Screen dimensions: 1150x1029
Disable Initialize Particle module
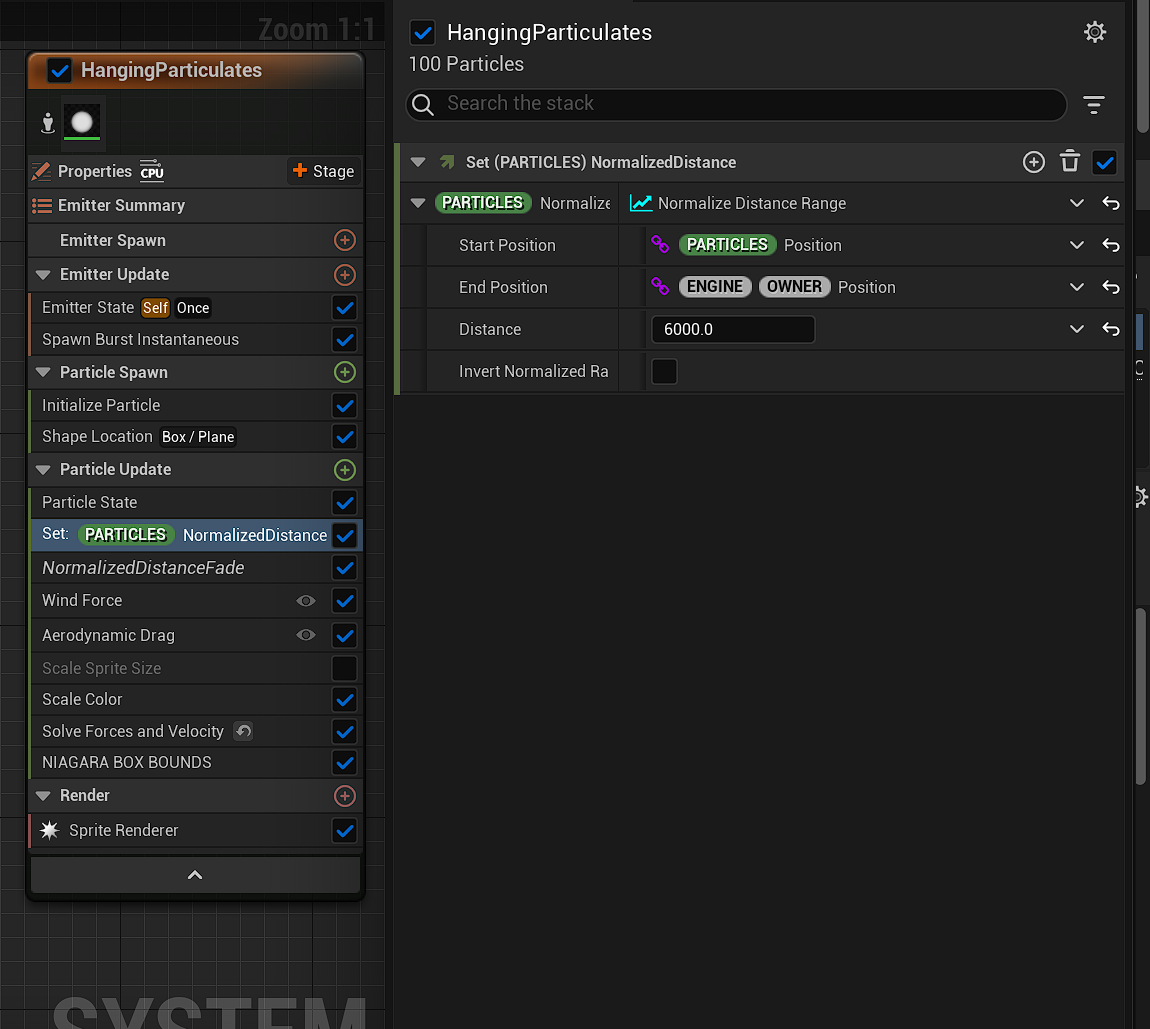345,405
